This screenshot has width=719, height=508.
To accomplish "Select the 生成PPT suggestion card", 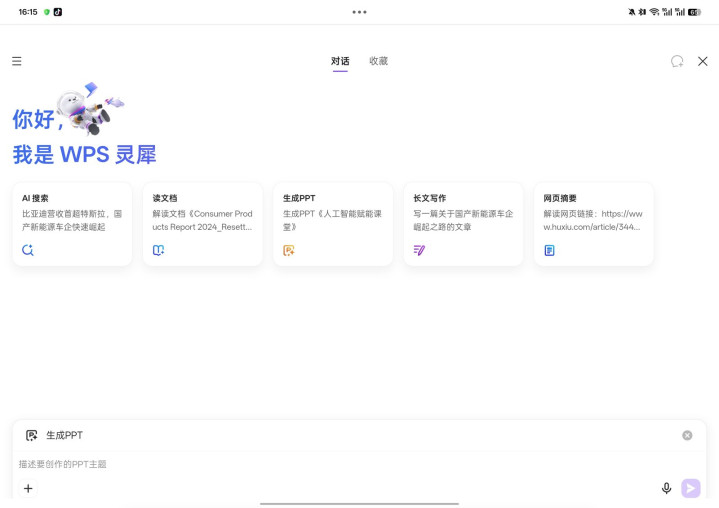I will (333, 223).
